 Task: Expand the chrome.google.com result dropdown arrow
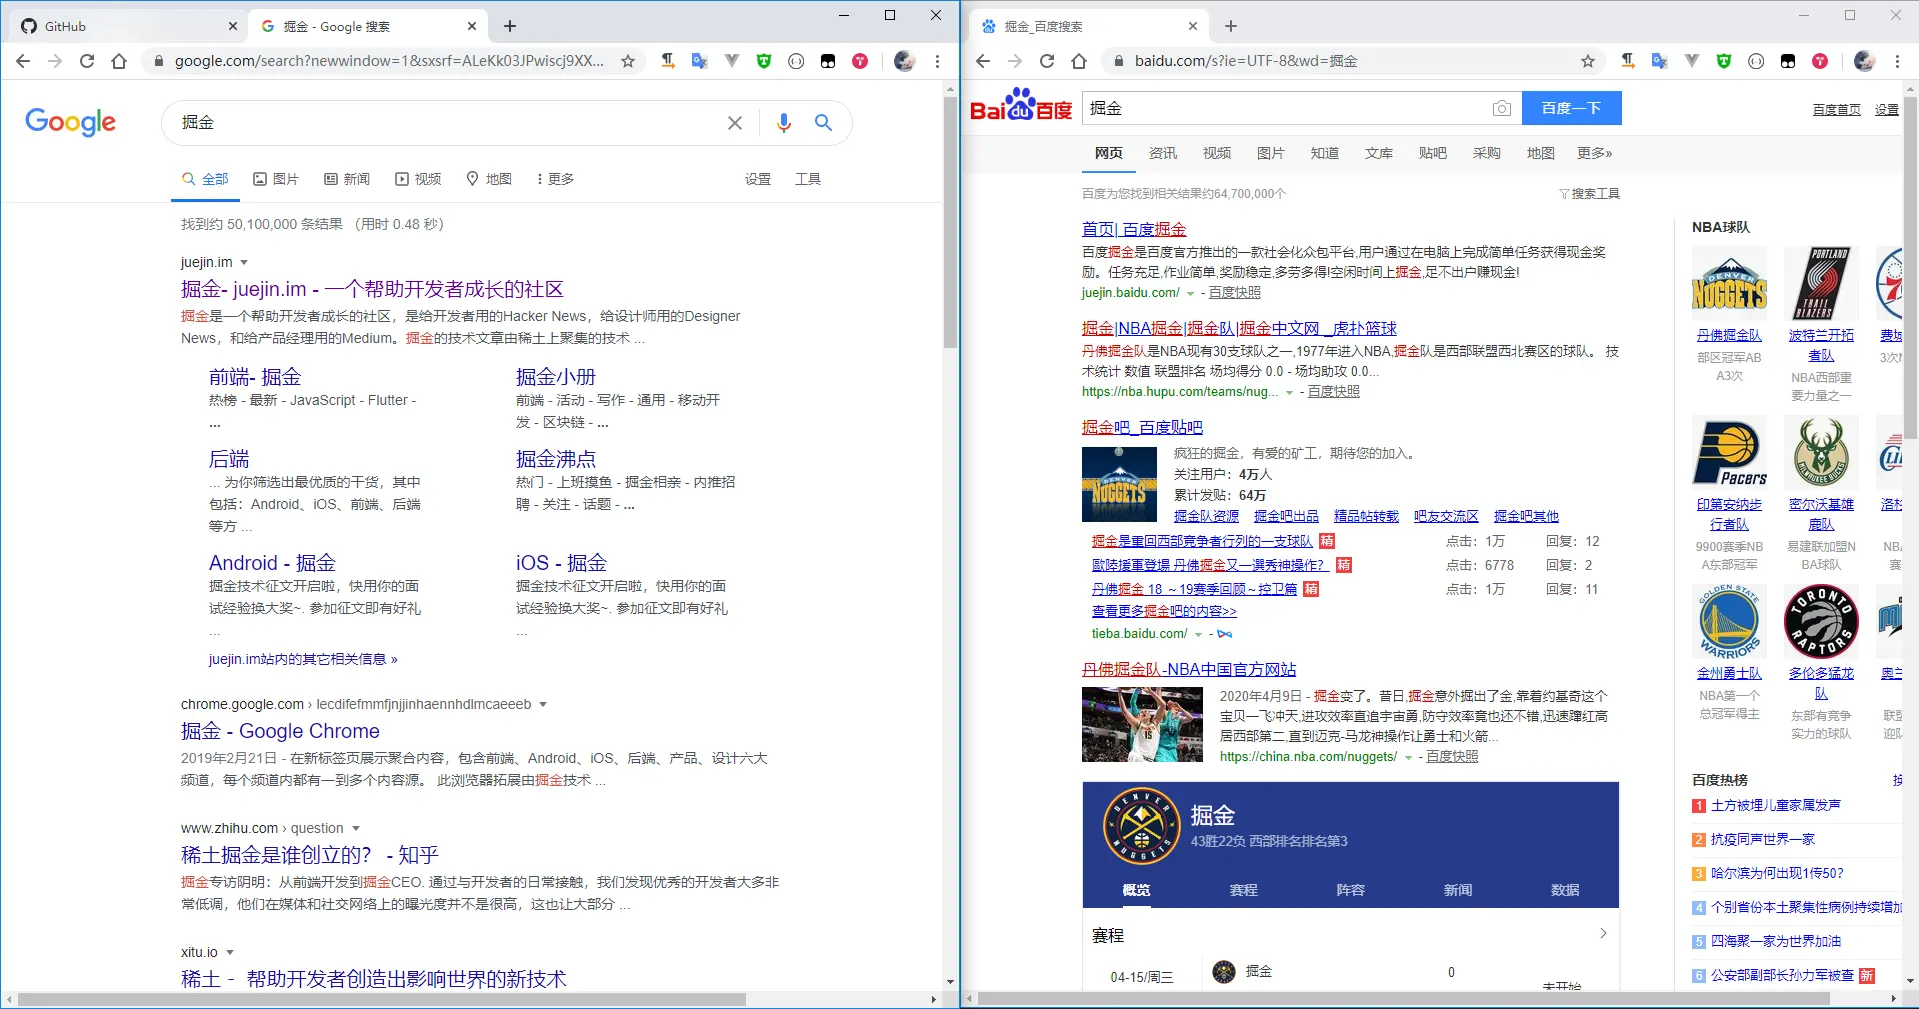(x=543, y=705)
